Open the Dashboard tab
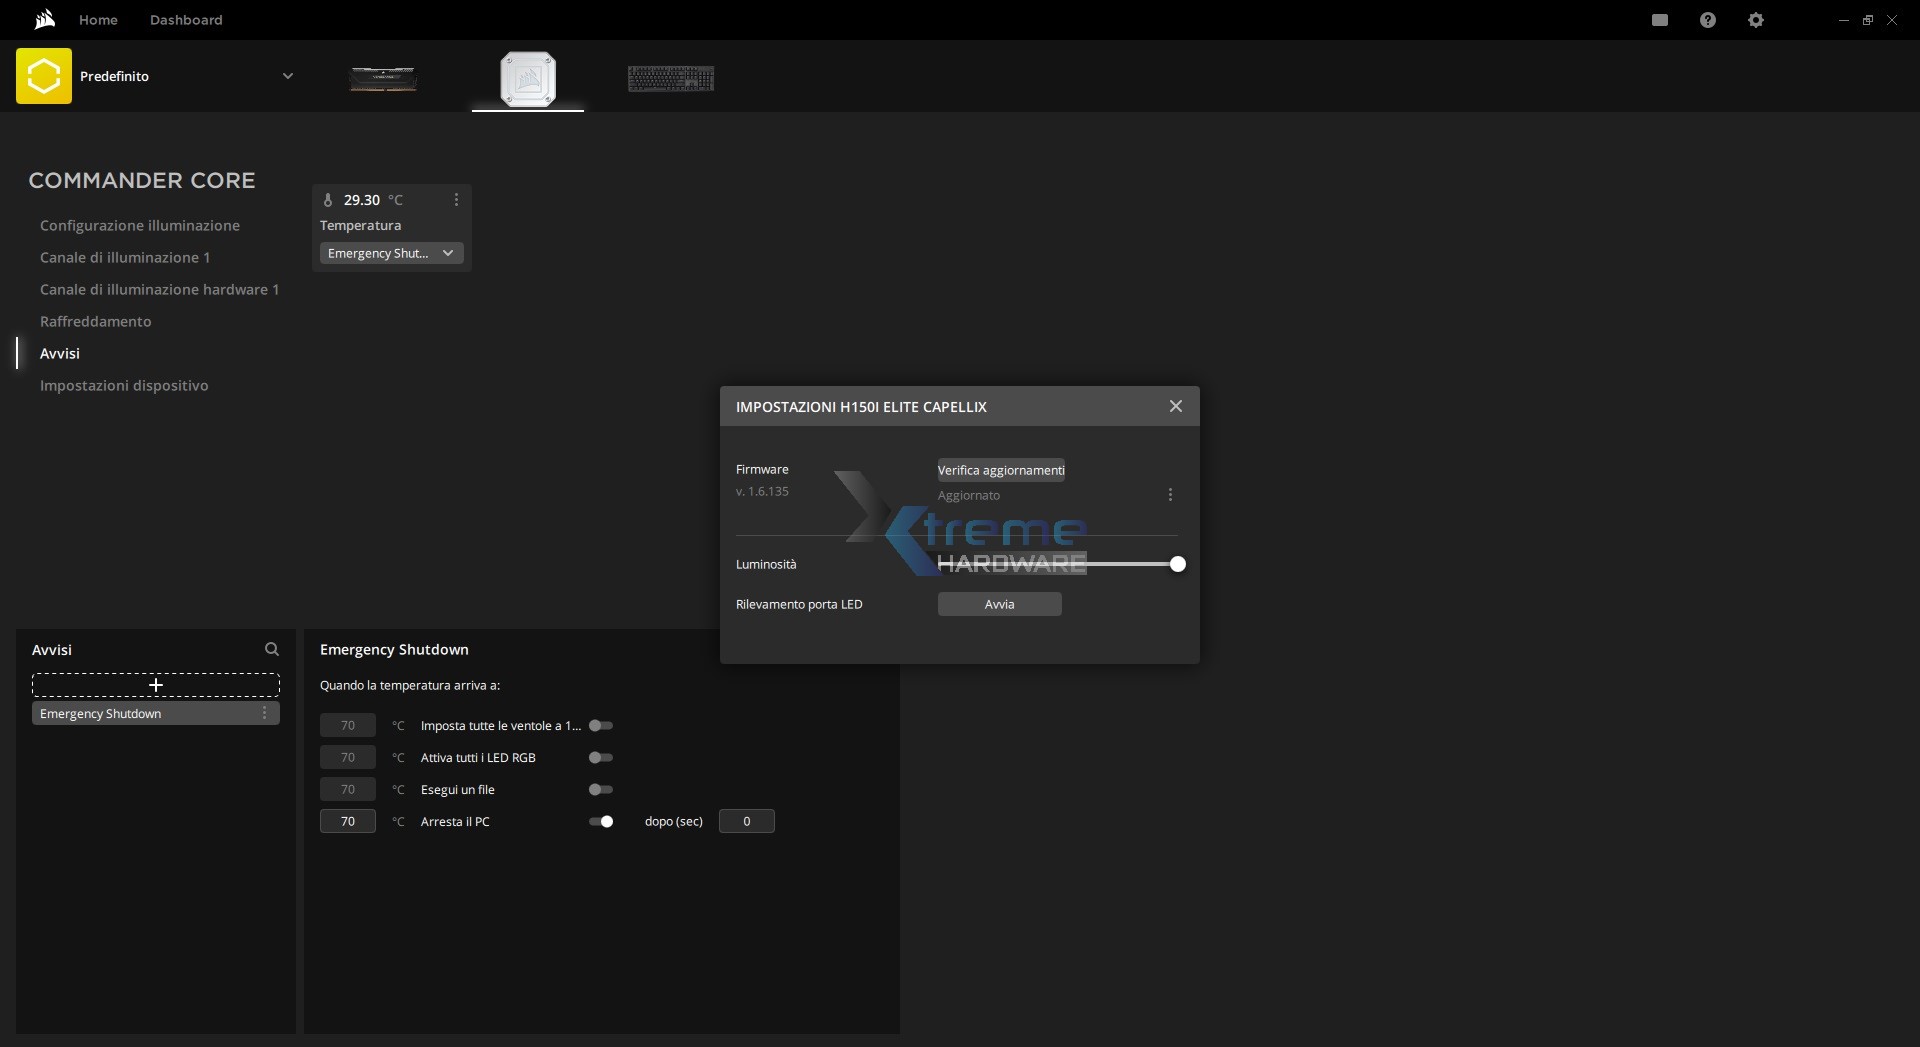Image resolution: width=1920 pixels, height=1047 pixels. (186, 20)
